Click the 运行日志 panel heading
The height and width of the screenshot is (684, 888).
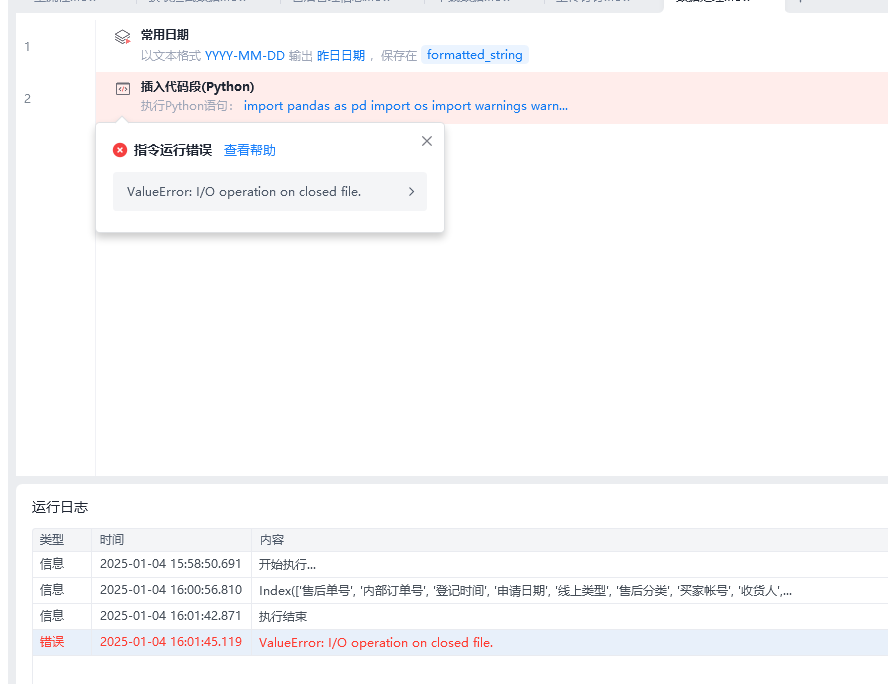click(60, 507)
